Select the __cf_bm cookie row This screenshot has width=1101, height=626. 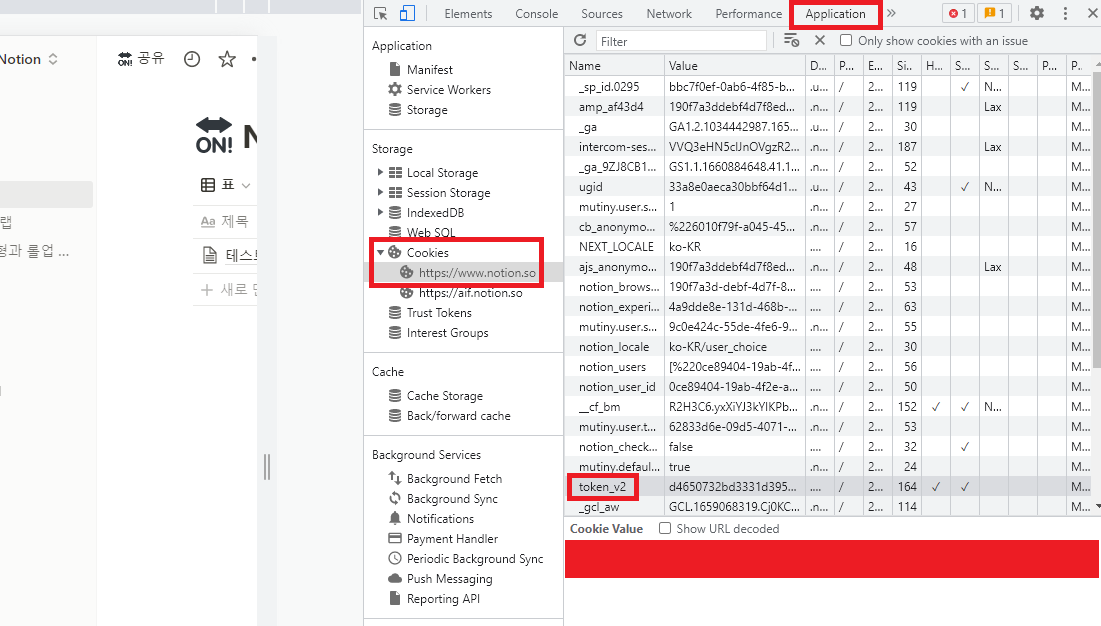point(829,406)
